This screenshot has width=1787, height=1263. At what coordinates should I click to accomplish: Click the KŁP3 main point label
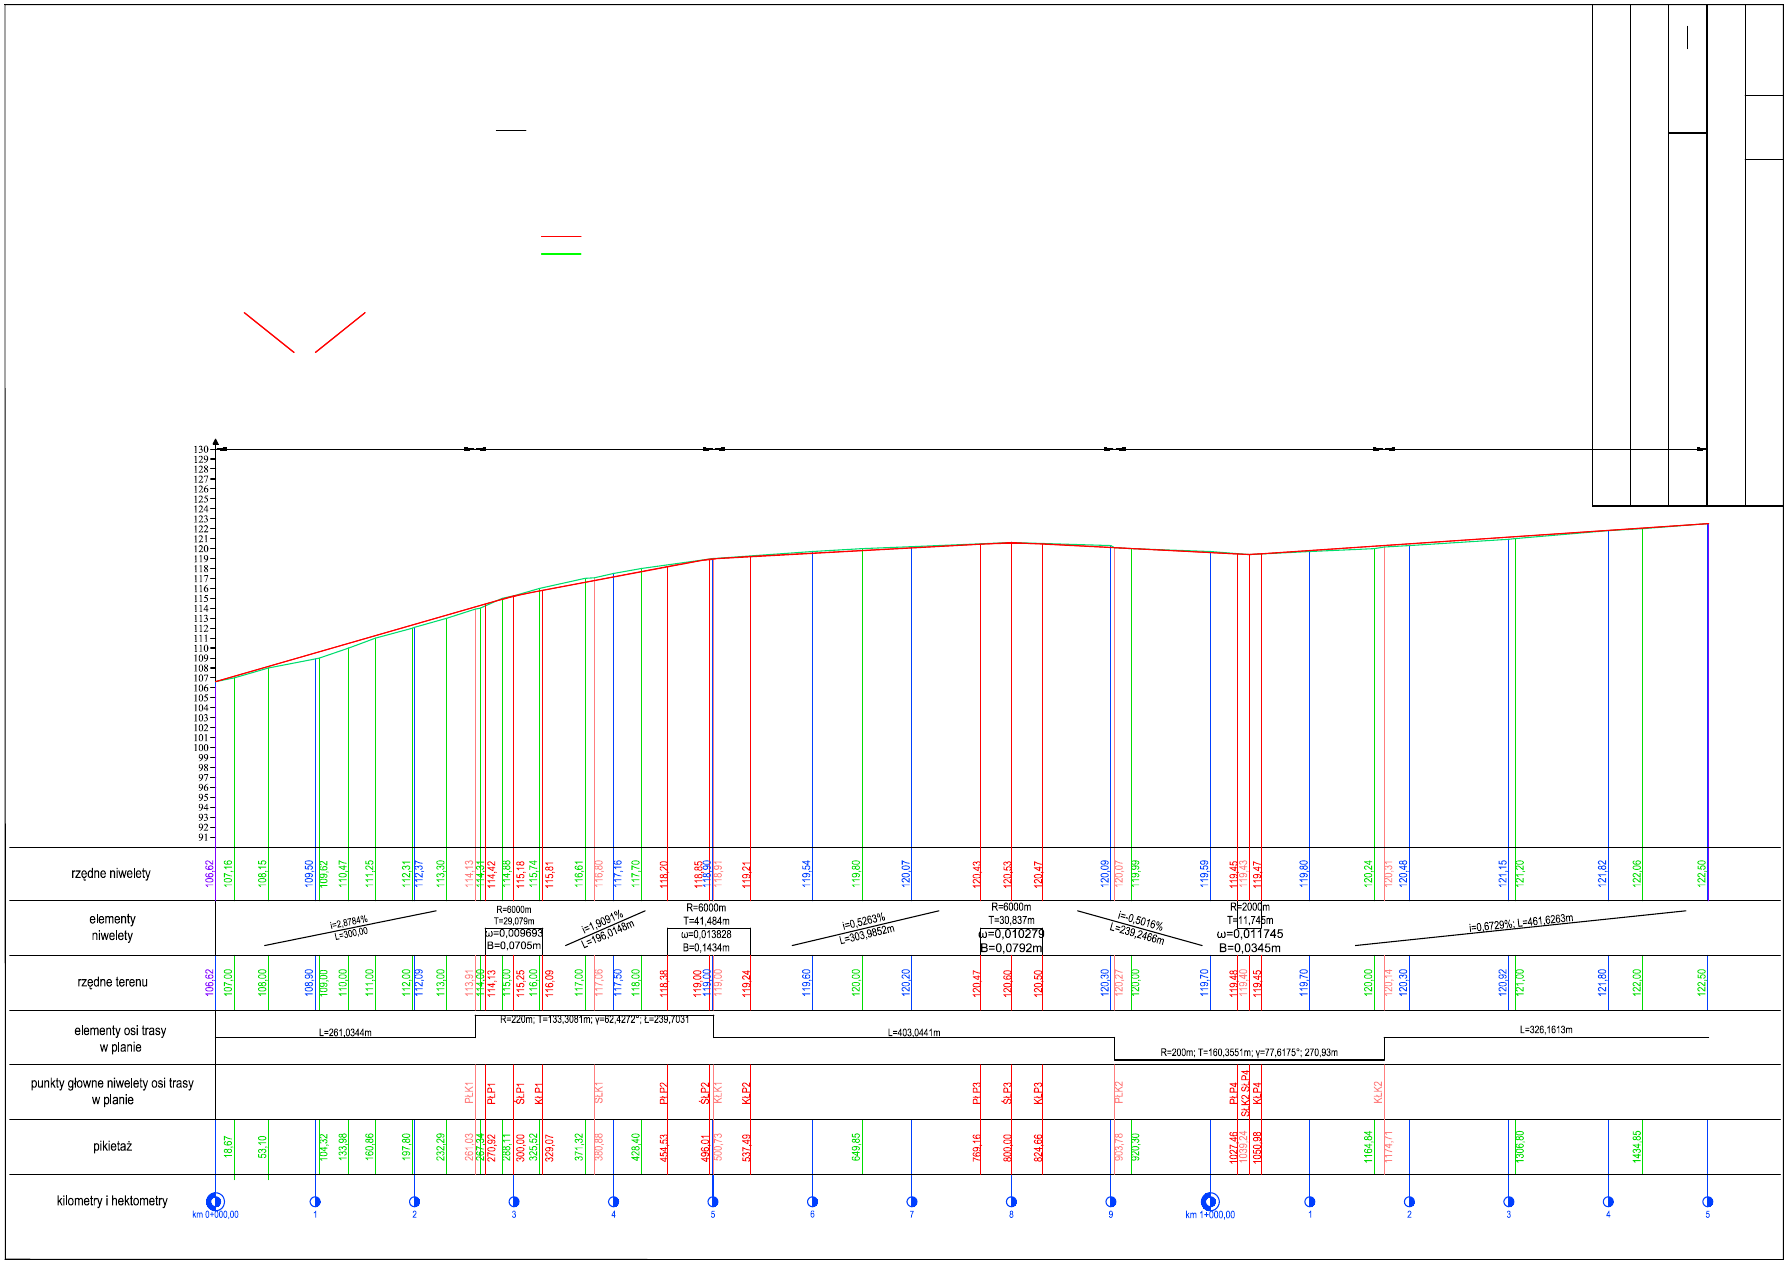pos(1038,1093)
